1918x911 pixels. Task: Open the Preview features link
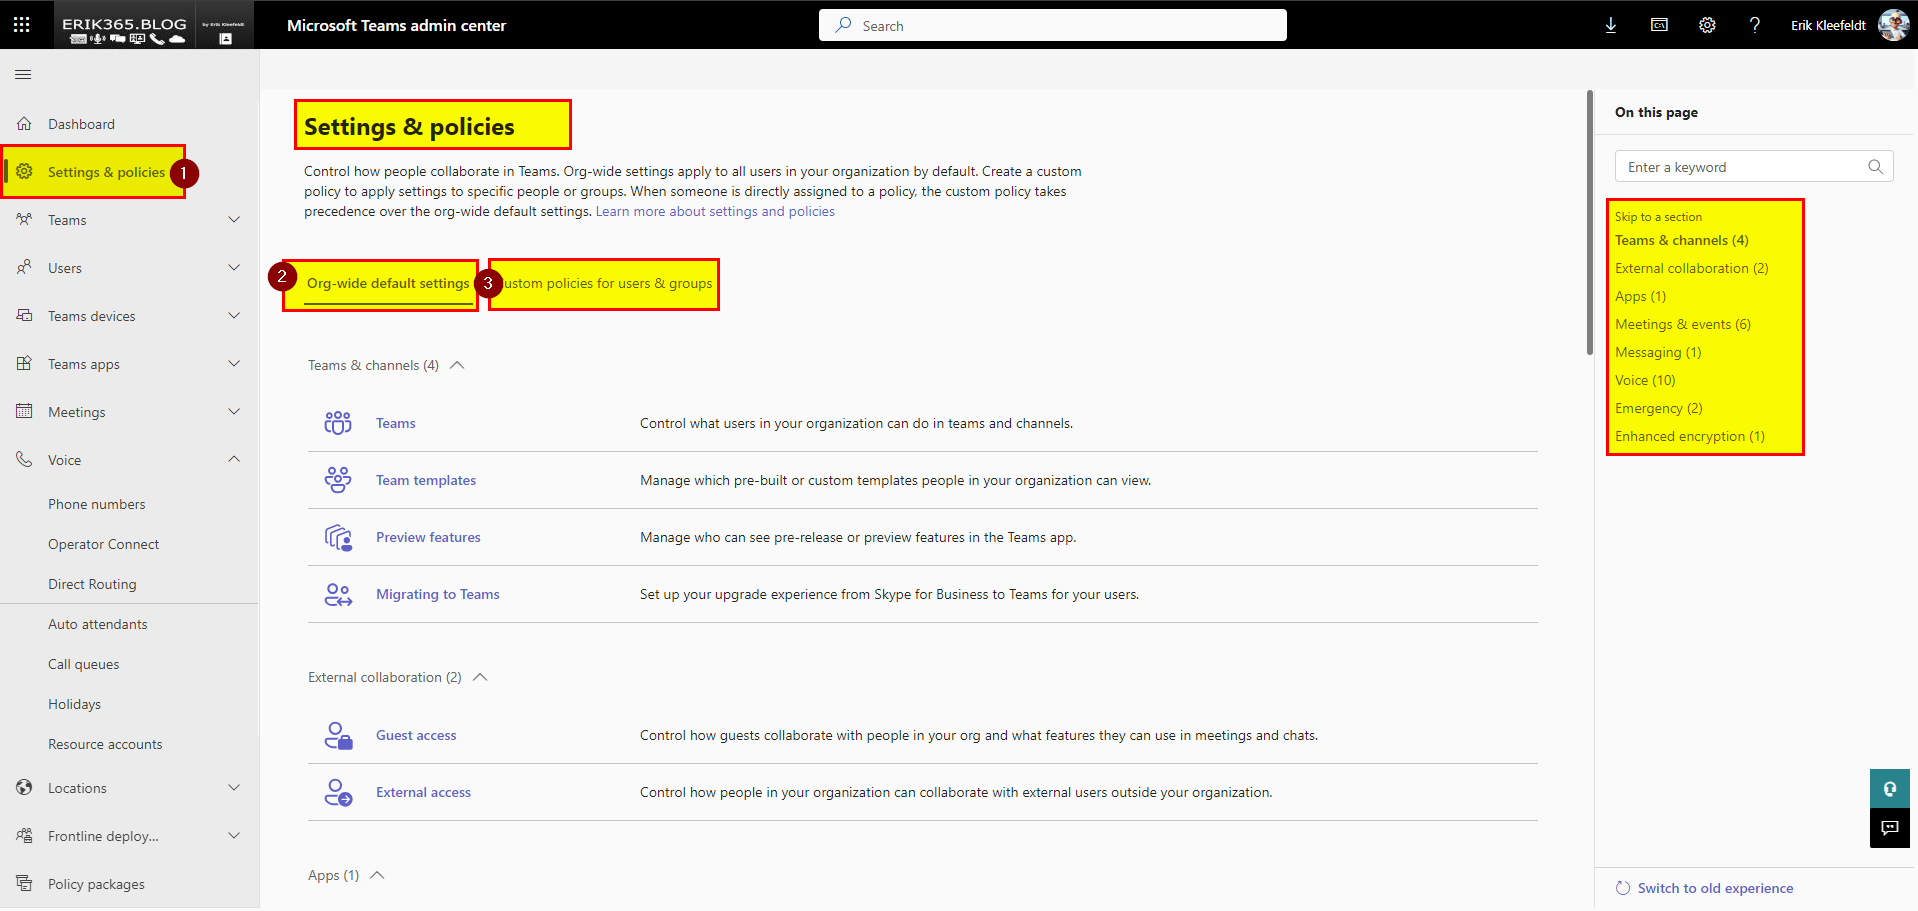click(428, 538)
